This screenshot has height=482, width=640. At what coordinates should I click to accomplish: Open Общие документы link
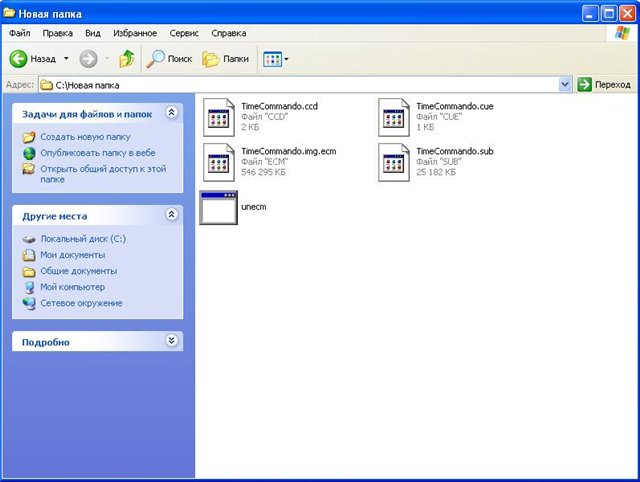79,271
